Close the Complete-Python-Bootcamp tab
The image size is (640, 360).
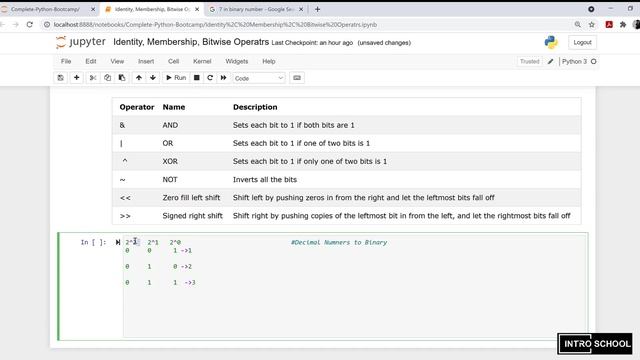pos(93,9)
